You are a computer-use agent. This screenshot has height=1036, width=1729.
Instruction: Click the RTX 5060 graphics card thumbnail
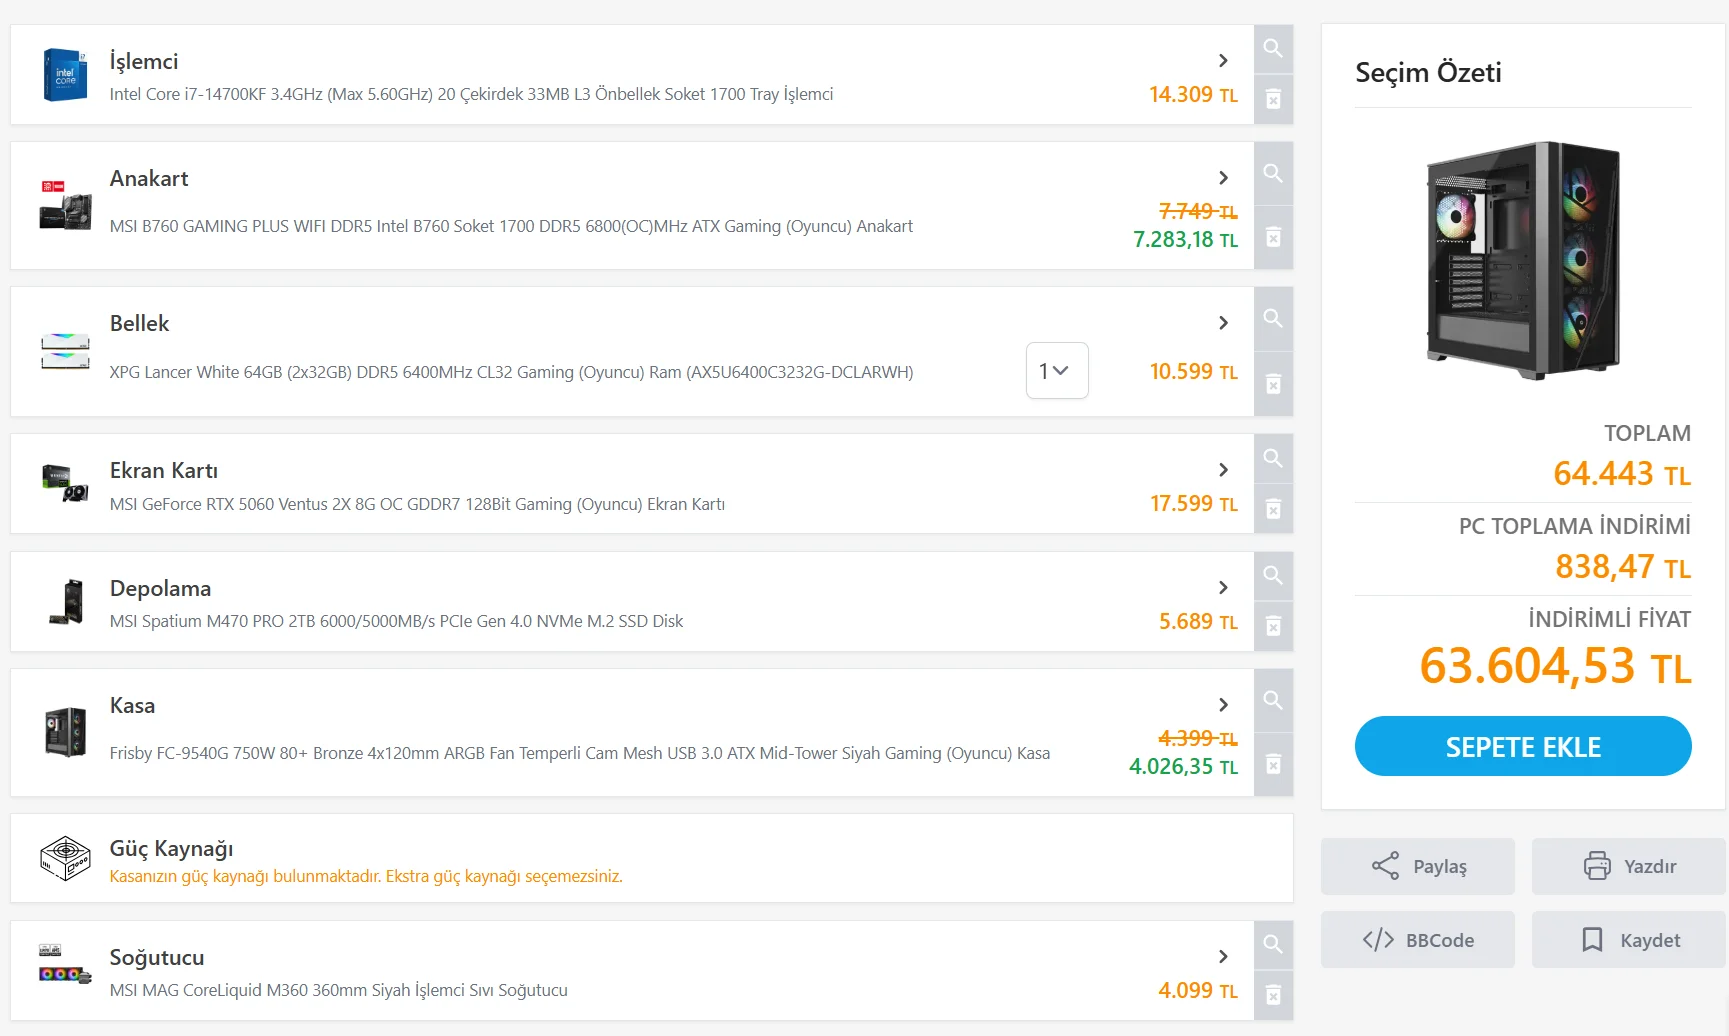coord(65,483)
